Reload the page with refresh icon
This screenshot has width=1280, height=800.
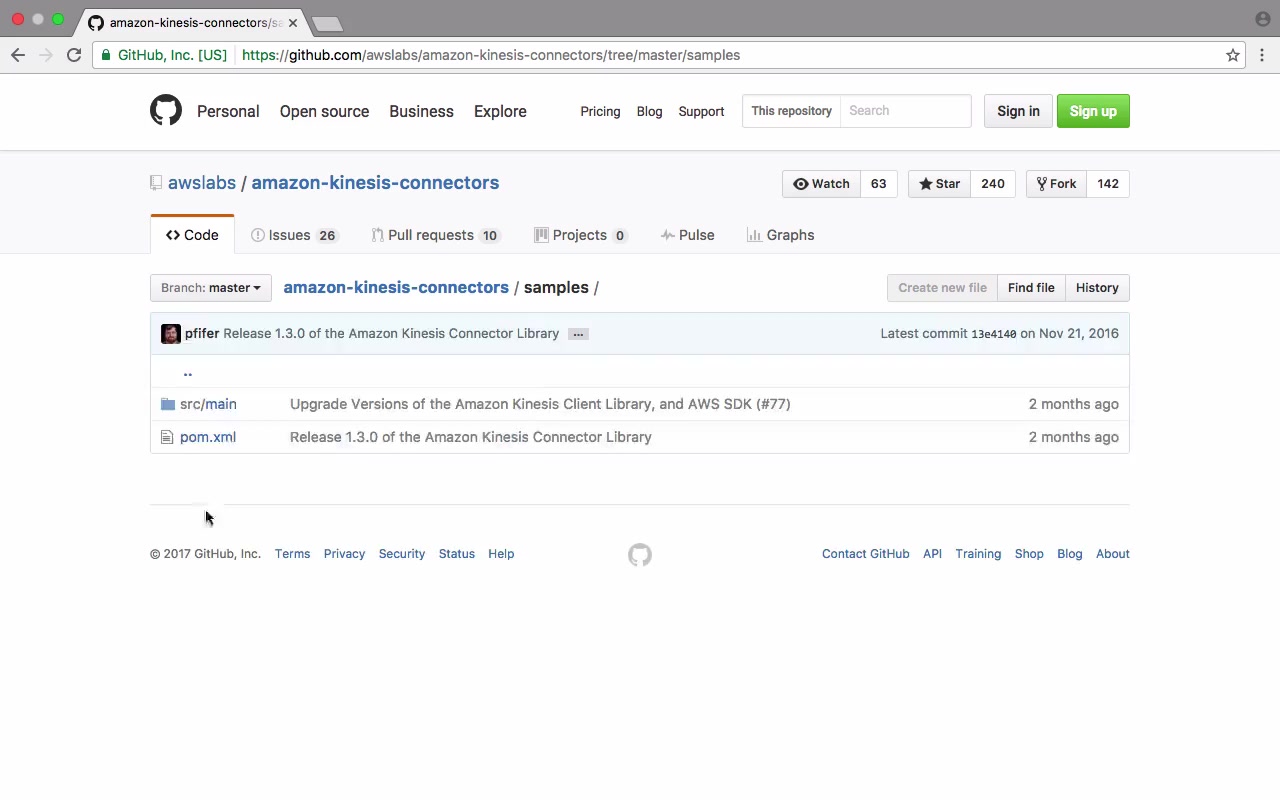click(74, 55)
